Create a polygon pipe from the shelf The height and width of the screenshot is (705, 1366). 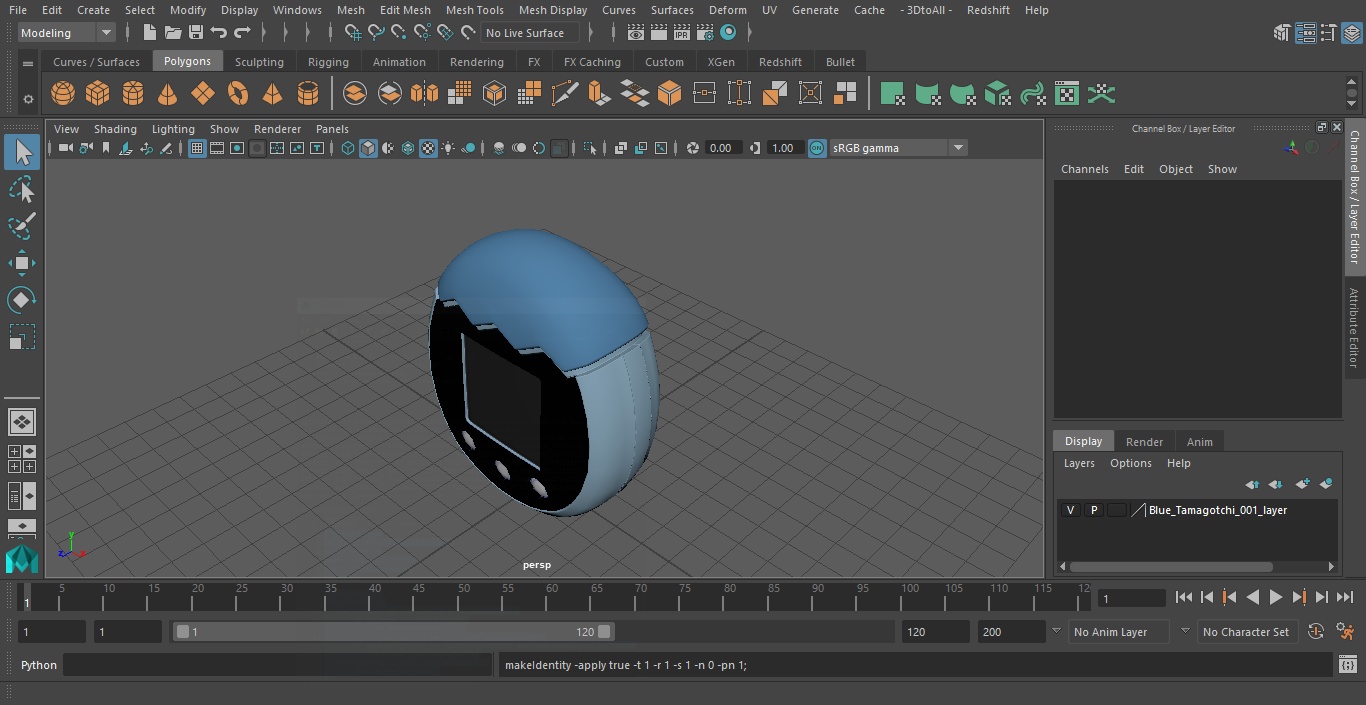point(307,94)
